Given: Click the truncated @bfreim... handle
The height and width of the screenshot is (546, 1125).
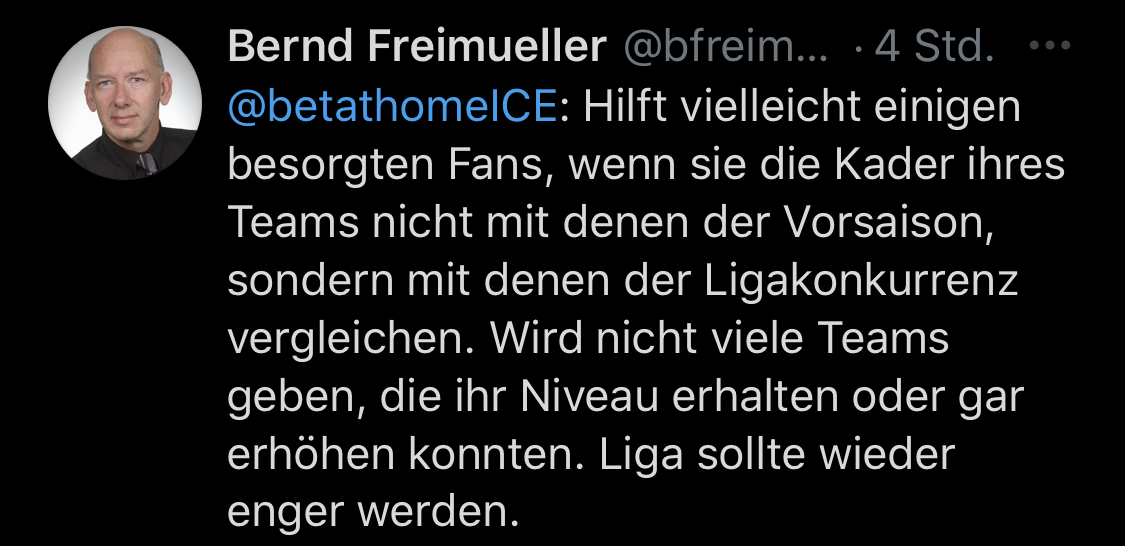Looking at the screenshot, I should click(x=728, y=47).
